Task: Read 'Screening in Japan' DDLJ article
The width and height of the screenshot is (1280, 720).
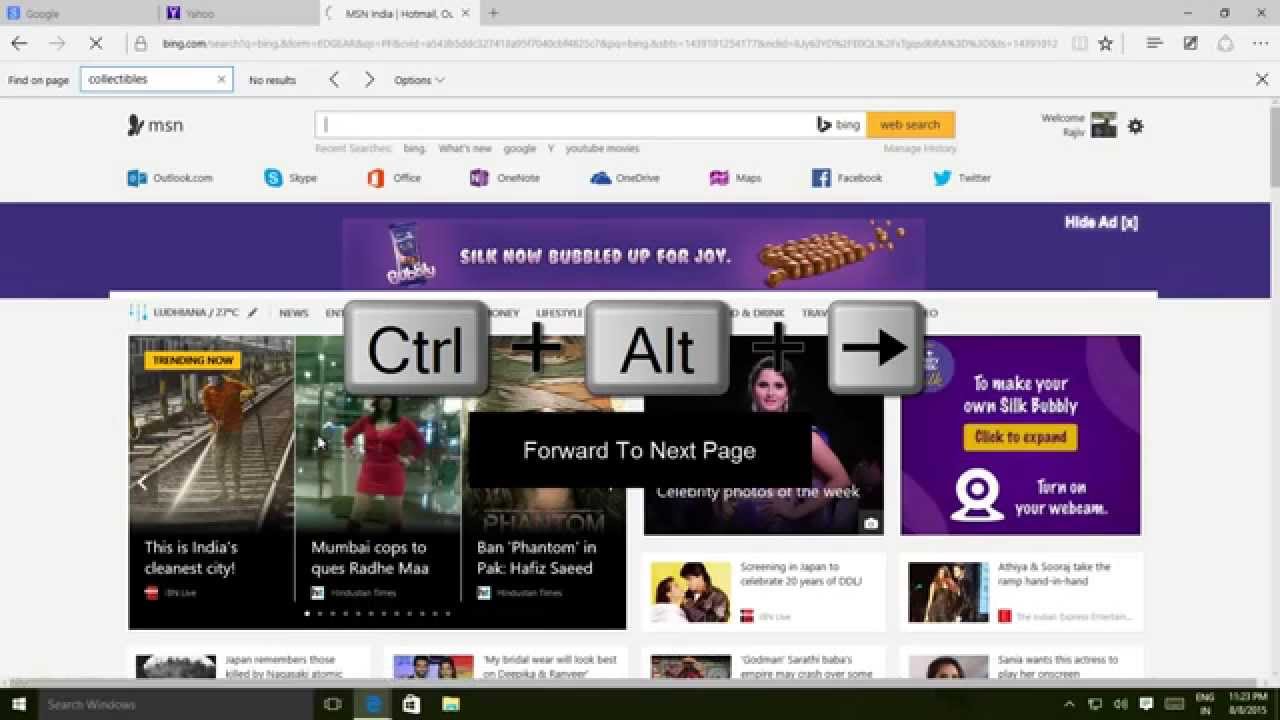Action: tap(764, 591)
